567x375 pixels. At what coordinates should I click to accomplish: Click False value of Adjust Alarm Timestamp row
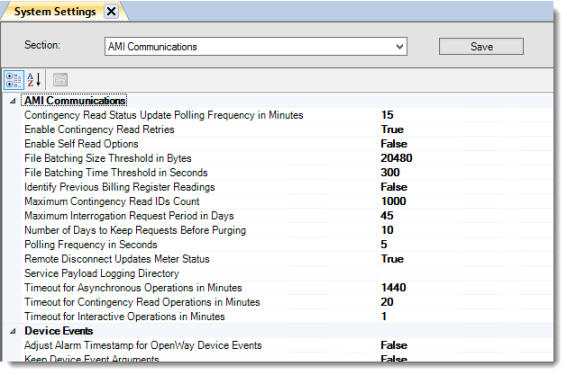pos(394,345)
